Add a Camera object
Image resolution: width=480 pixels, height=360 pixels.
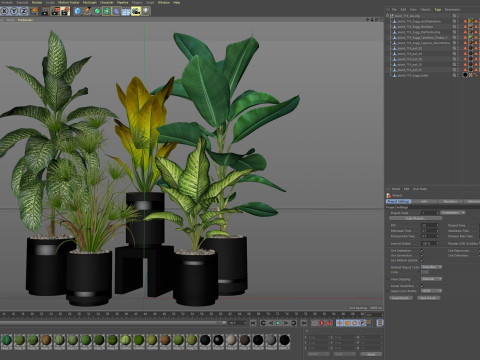pyautogui.click(x=136, y=11)
